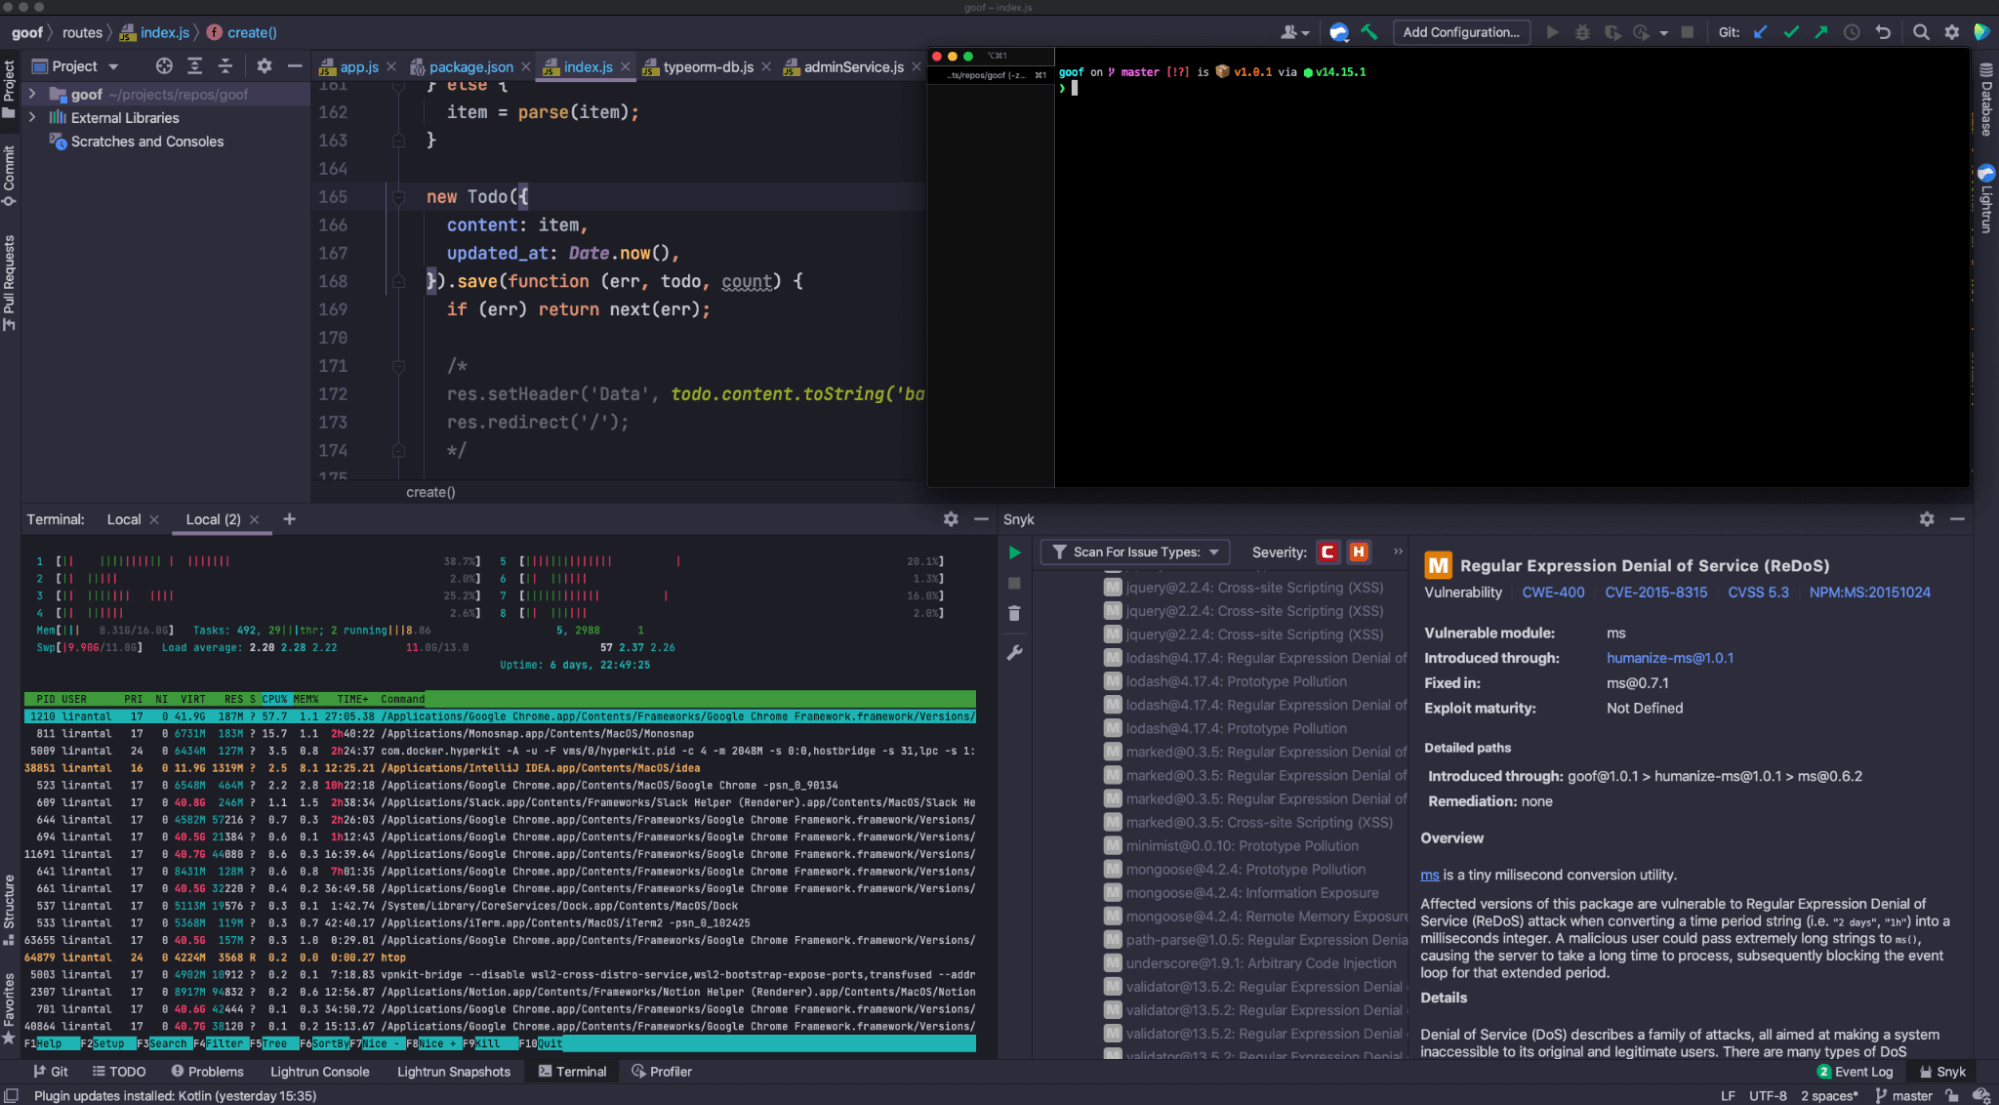Screen dimensions: 1999x1105
Task: Expand External Libraries in the Project panel
Action: (32, 117)
